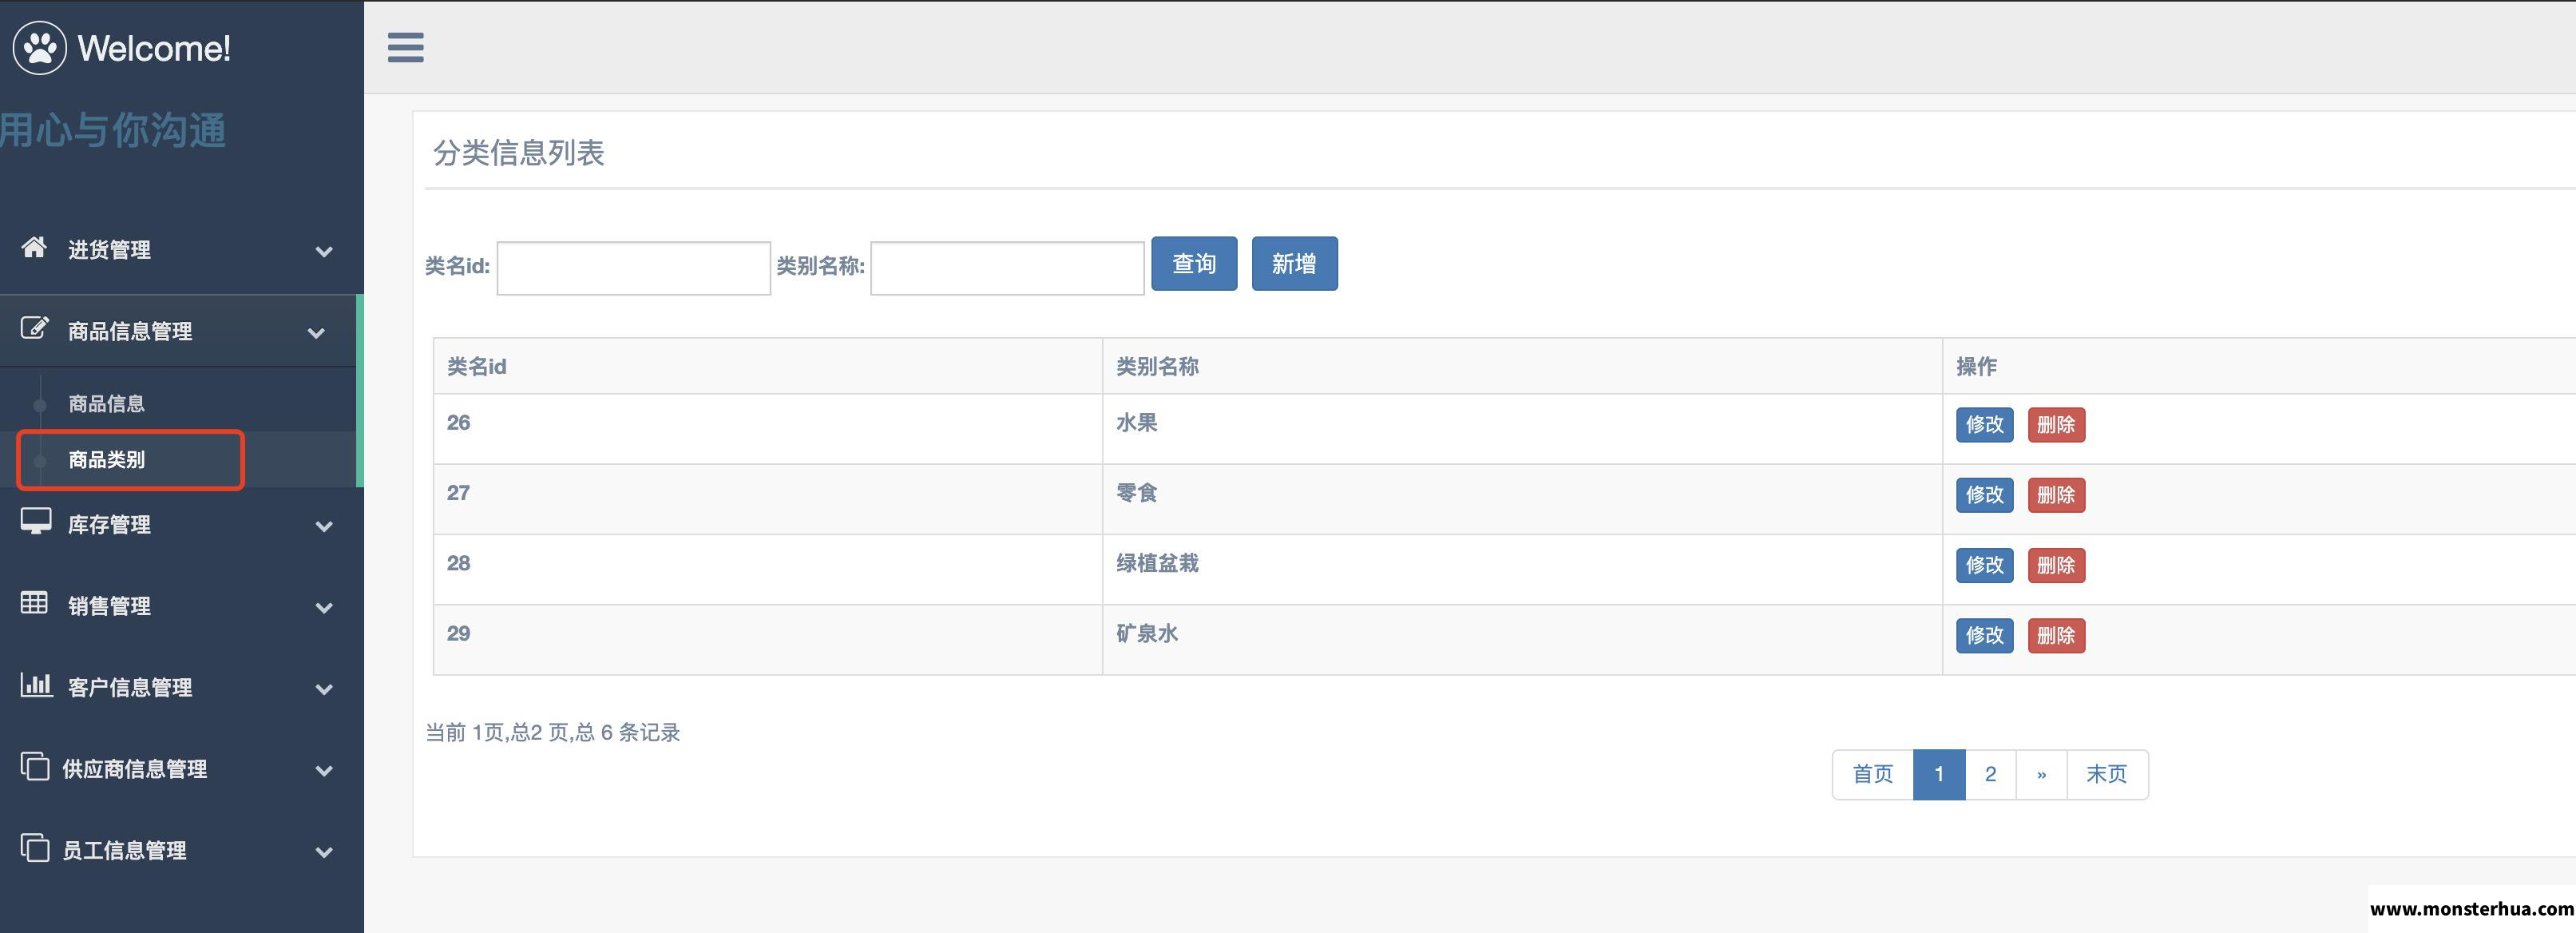The height and width of the screenshot is (933, 2576).
Task: Click 修改 for 绿植盆栽 row
Action: coord(1984,565)
